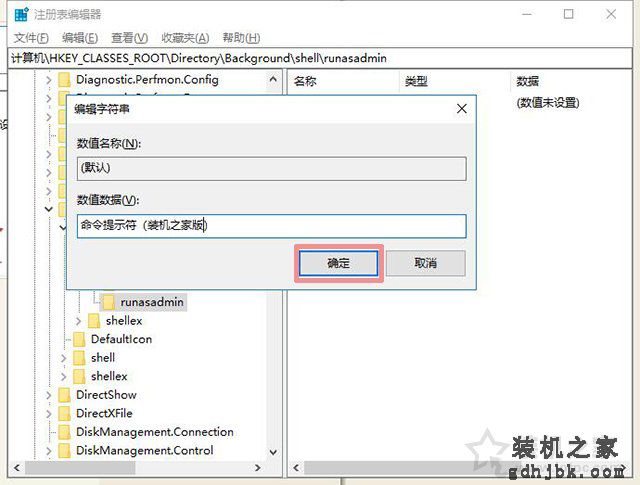Maximize the Registry Editor window
640x485 pixels.
coord(568,14)
